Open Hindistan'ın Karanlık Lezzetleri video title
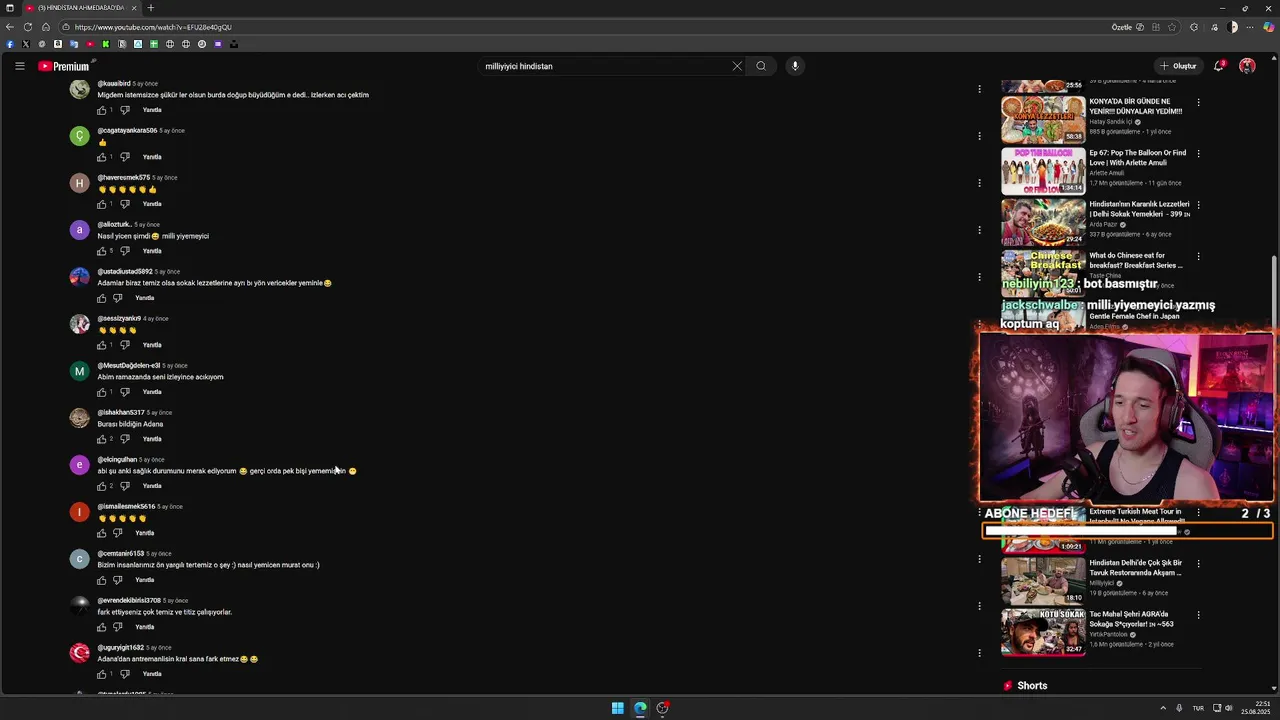Image resolution: width=1280 pixels, height=720 pixels. (x=1139, y=209)
